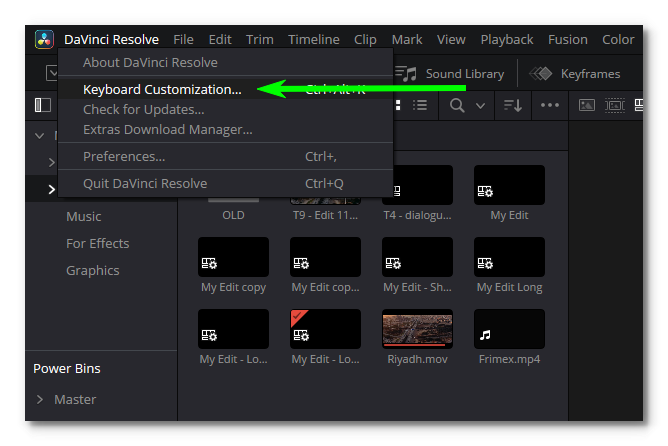
Task: Open the Keyframes panel
Action: coord(590,74)
